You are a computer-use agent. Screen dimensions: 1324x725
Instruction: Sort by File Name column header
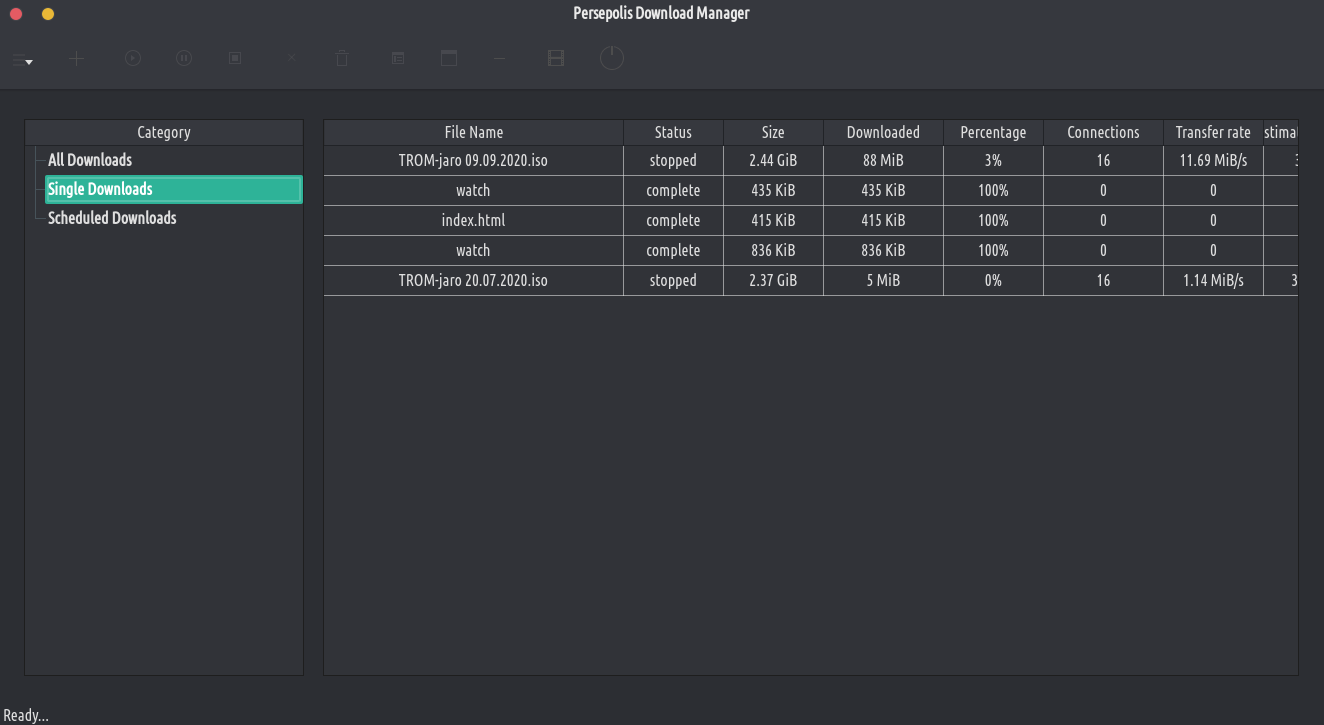[x=474, y=132]
